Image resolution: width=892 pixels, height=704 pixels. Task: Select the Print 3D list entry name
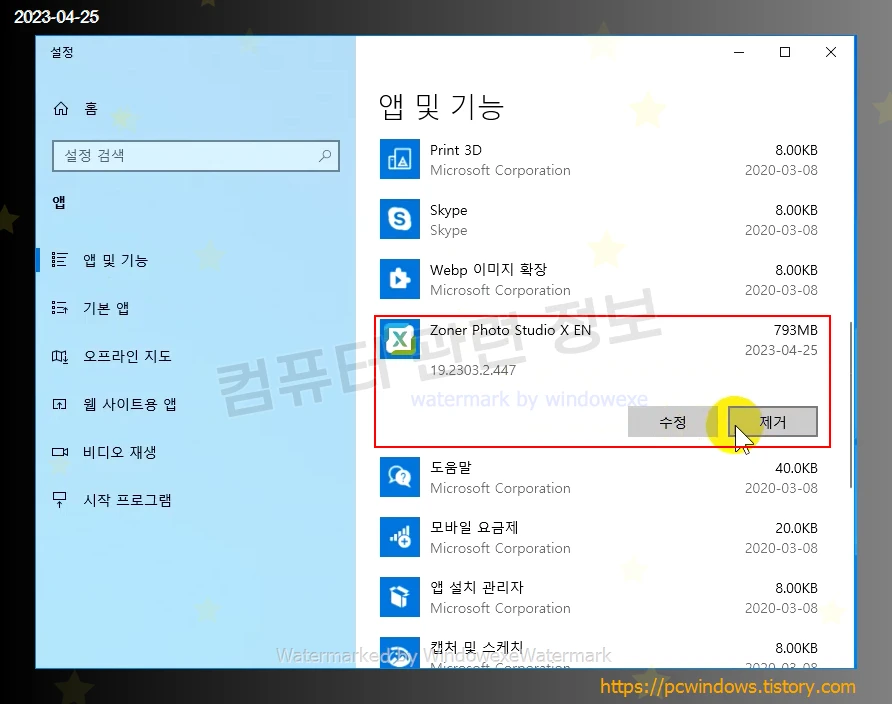pos(456,150)
